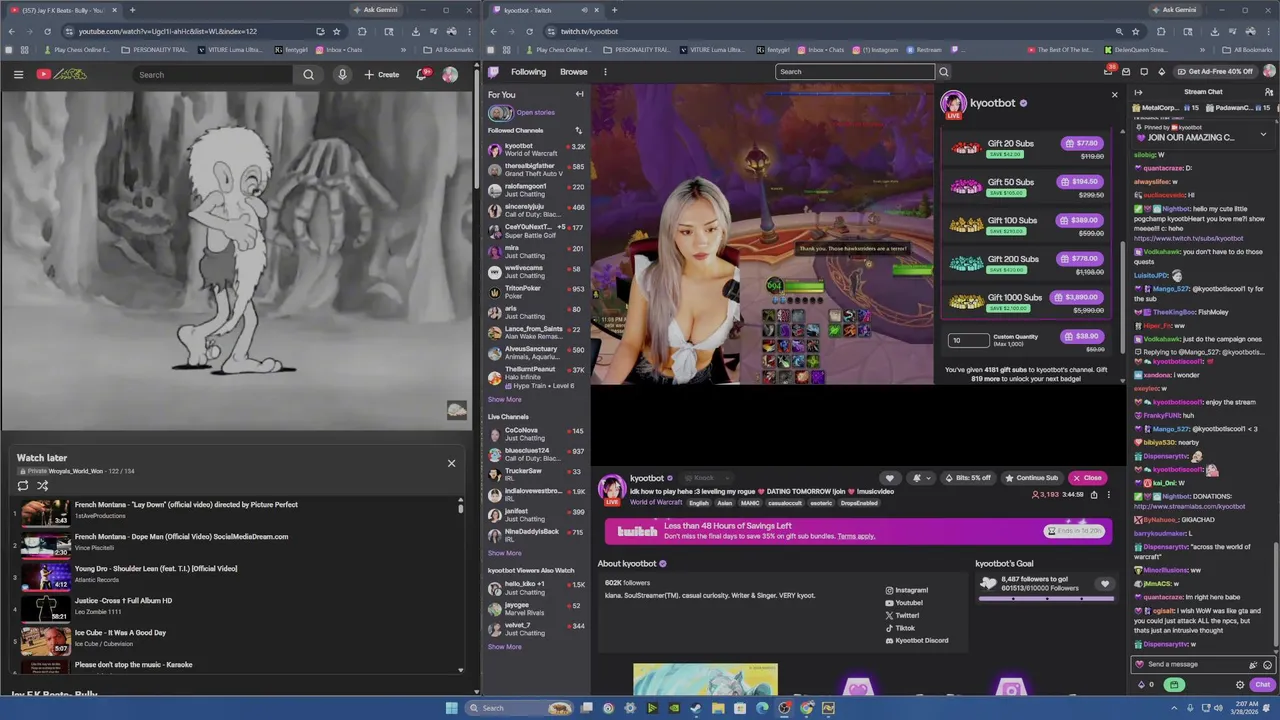
Task: Click the follow heart button for kyootbot
Action: (x=889, y=478)
